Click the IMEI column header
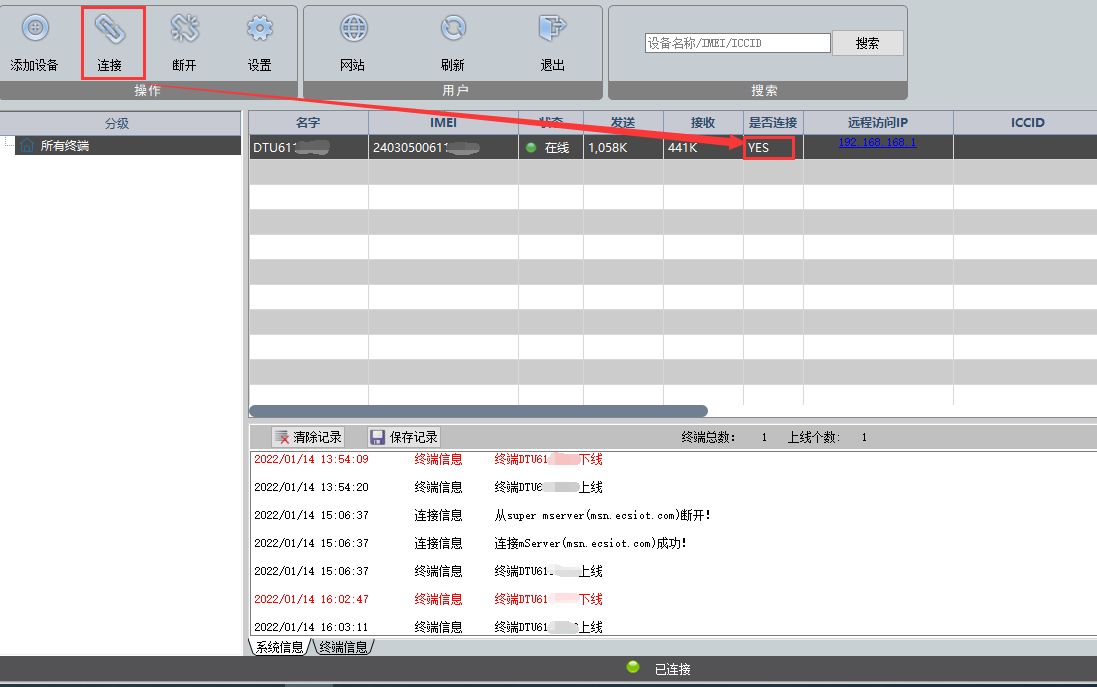Screen dimensions: 1097x687 (x=444, y=122)
